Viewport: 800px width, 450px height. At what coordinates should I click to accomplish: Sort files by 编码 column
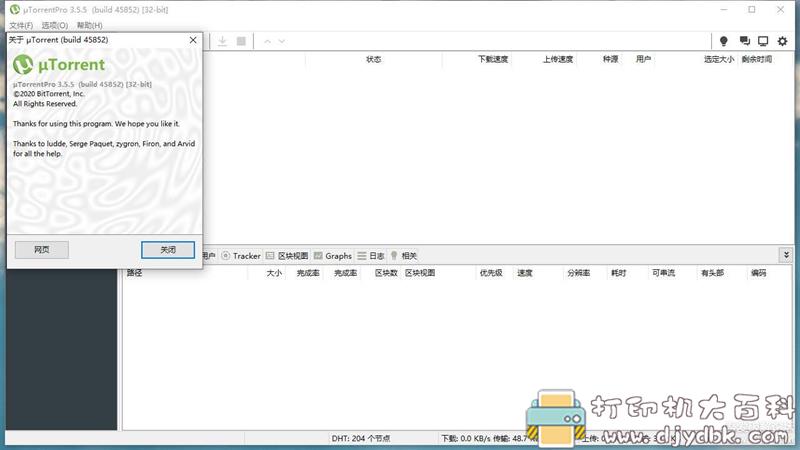[758, 273]
